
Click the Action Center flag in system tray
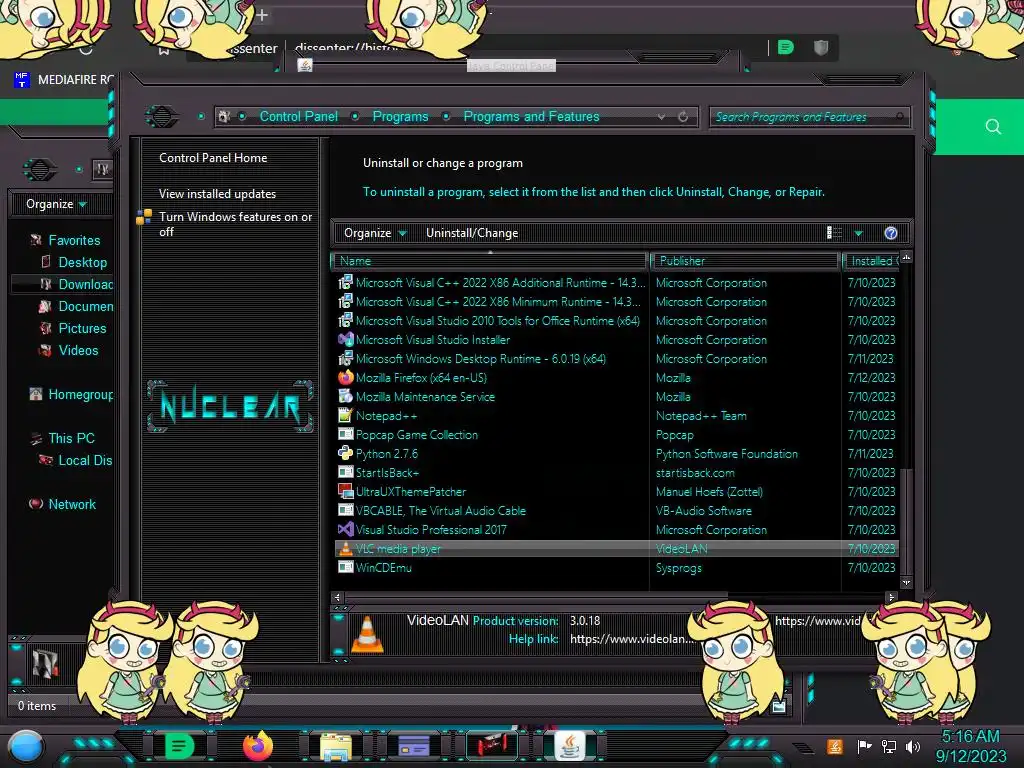(864, 746)
